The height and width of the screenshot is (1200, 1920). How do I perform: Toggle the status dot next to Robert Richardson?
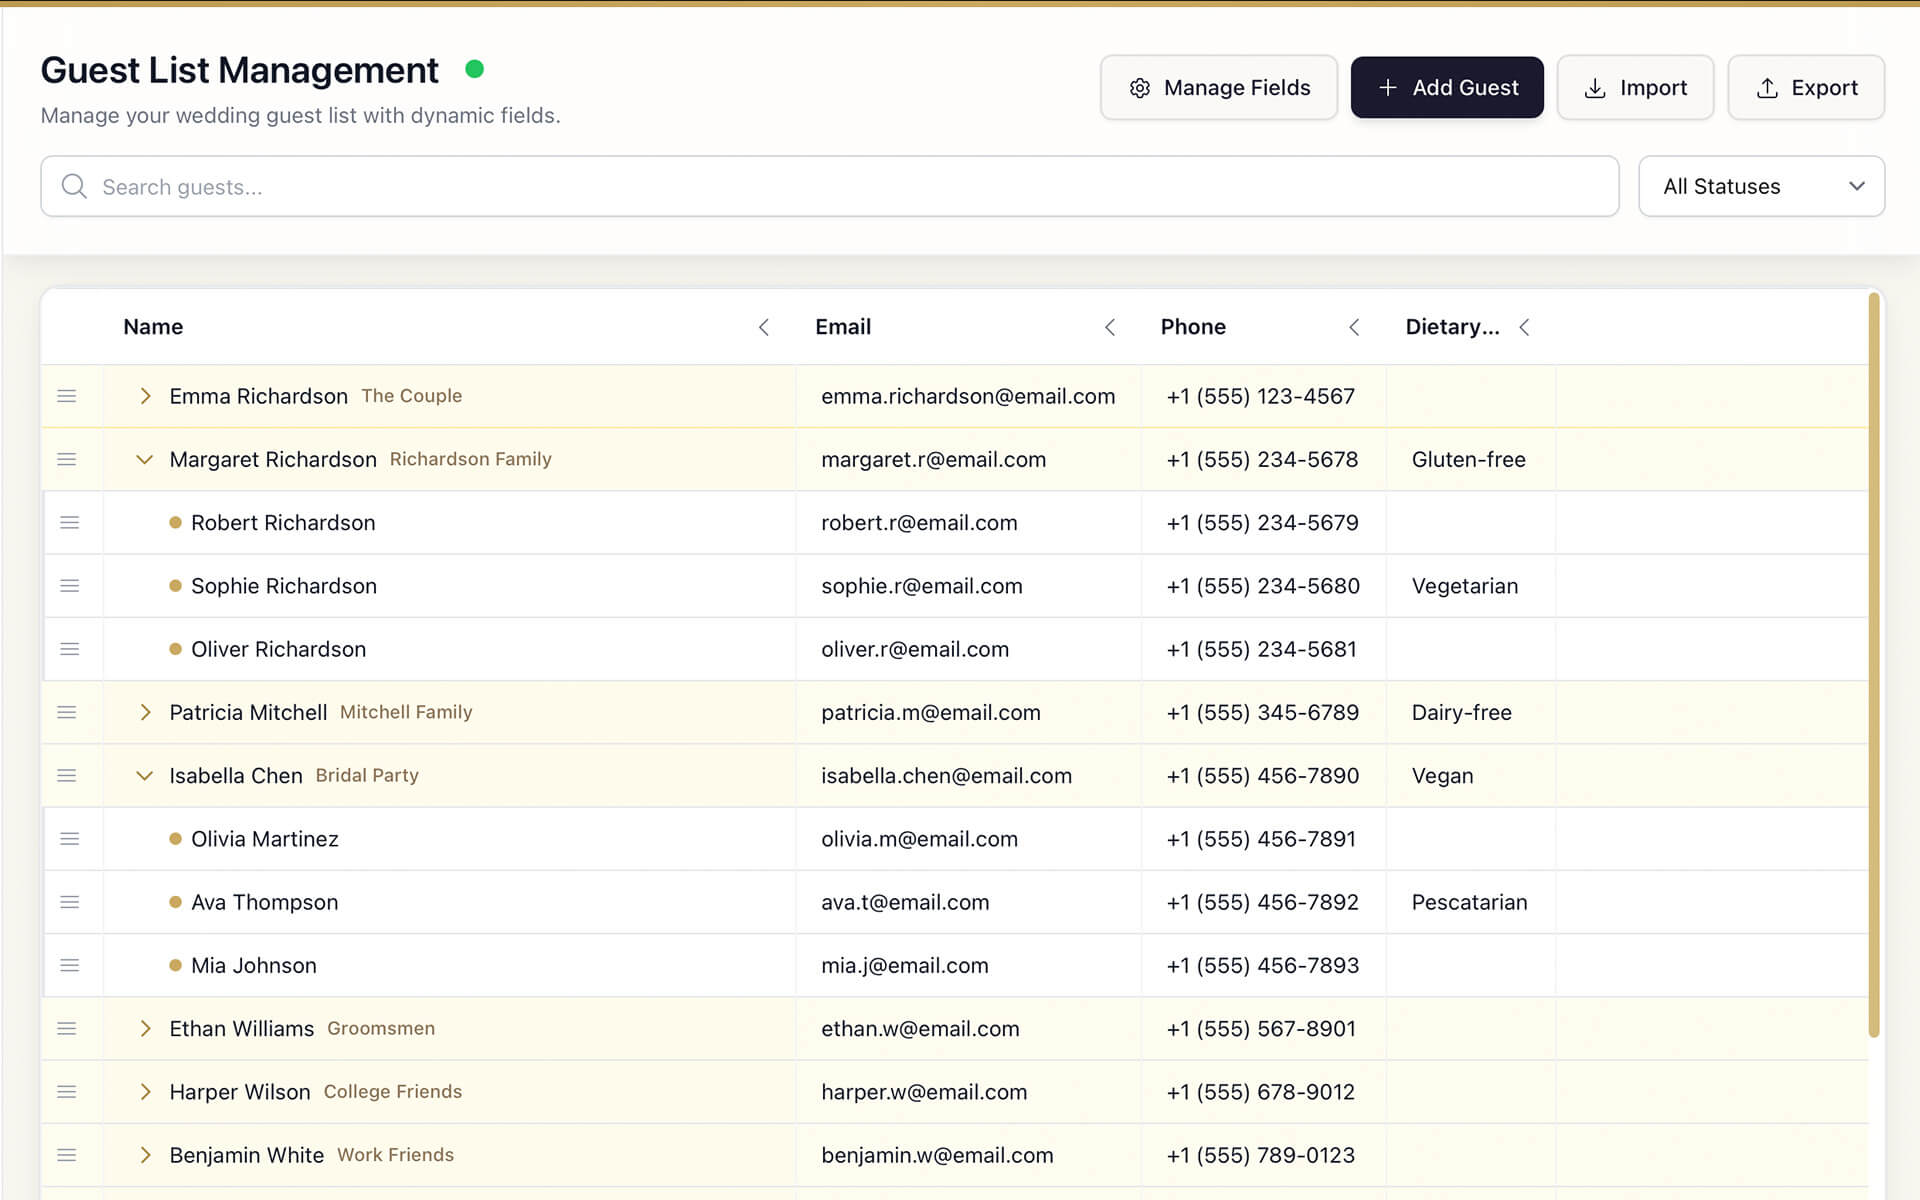175,522
